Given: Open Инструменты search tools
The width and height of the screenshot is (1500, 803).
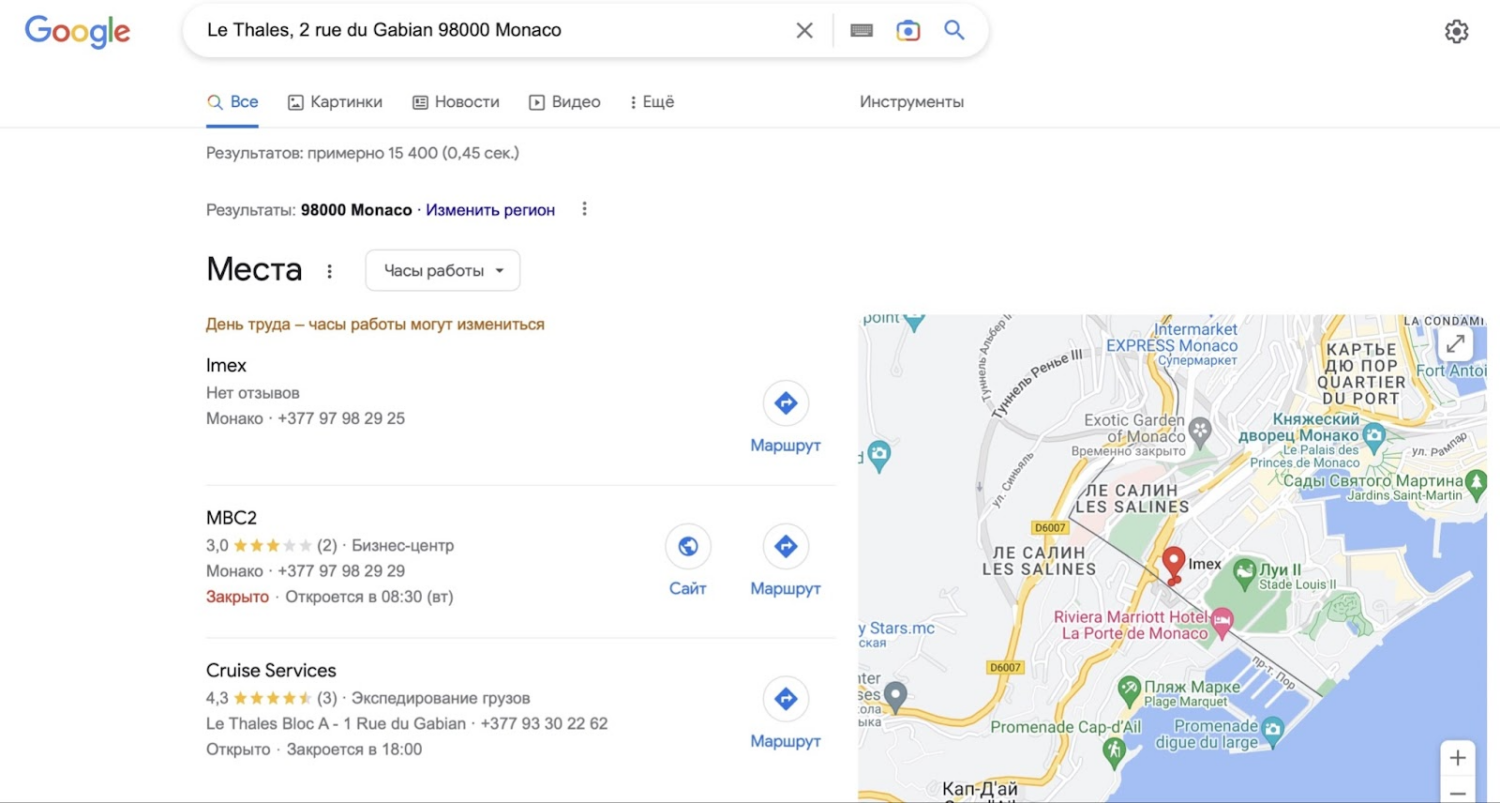Looking at the screenshot, I should pyautogui.click(x=911, y=102).
